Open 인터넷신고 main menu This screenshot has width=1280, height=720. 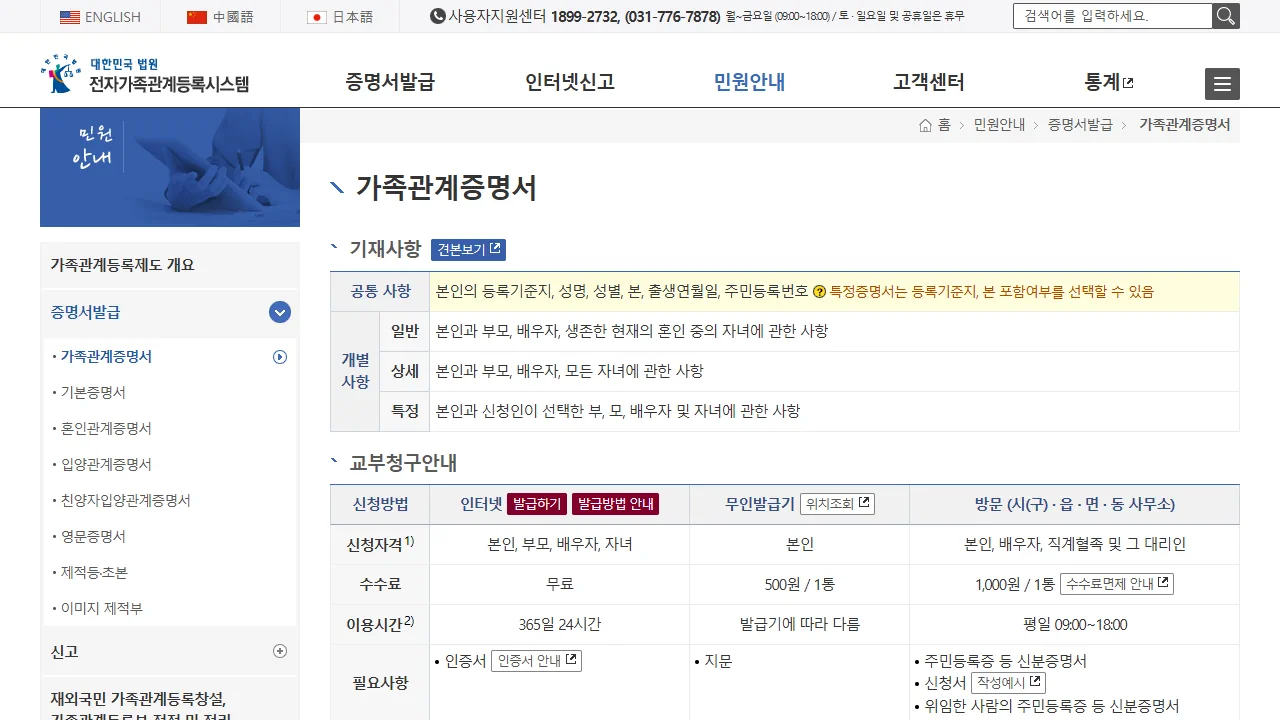(x=570, y=82)
